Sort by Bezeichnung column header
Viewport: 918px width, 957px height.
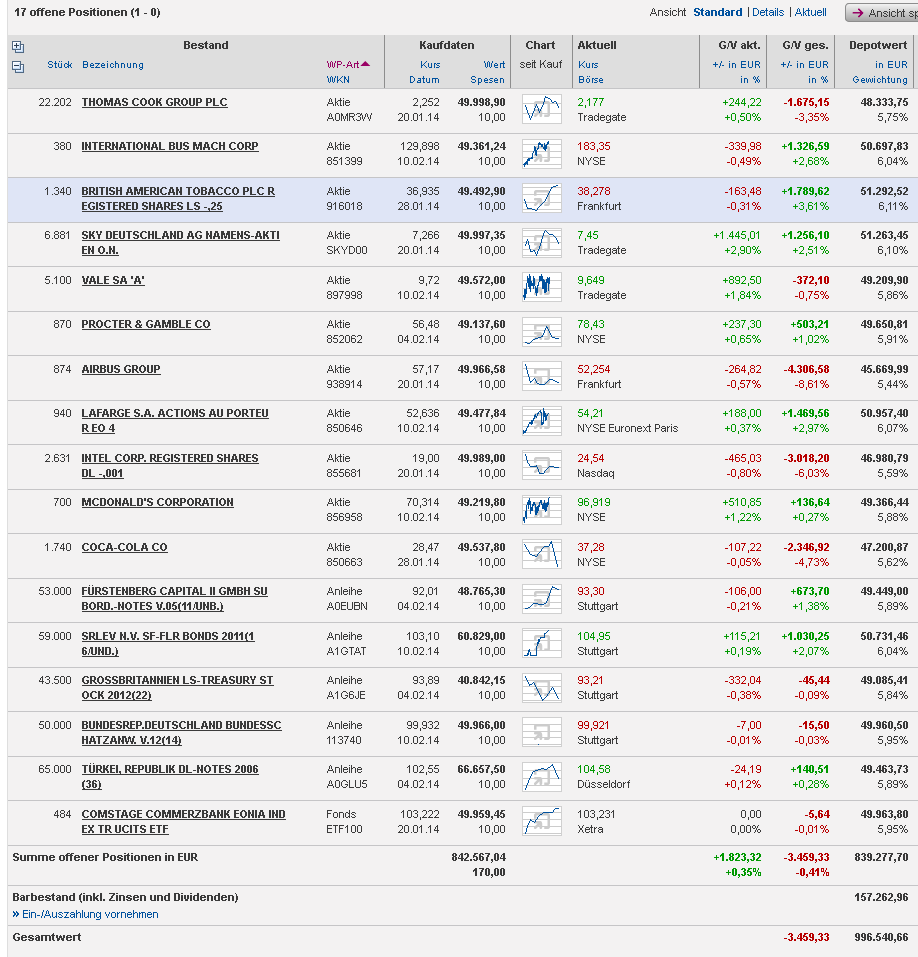click(113, 65)
